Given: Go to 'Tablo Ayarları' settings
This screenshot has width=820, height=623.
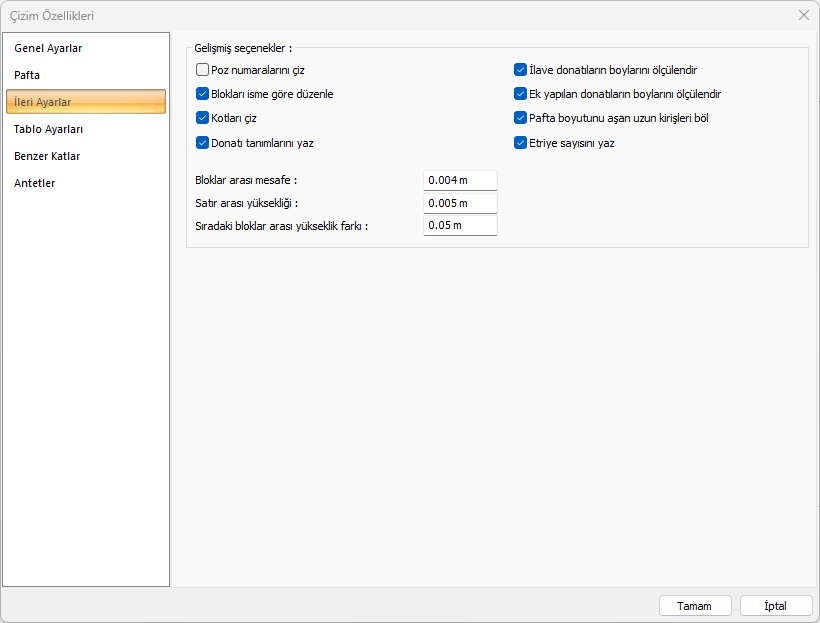Looking at the screenshot, I should pyautogui.click(x=49, y=129).
